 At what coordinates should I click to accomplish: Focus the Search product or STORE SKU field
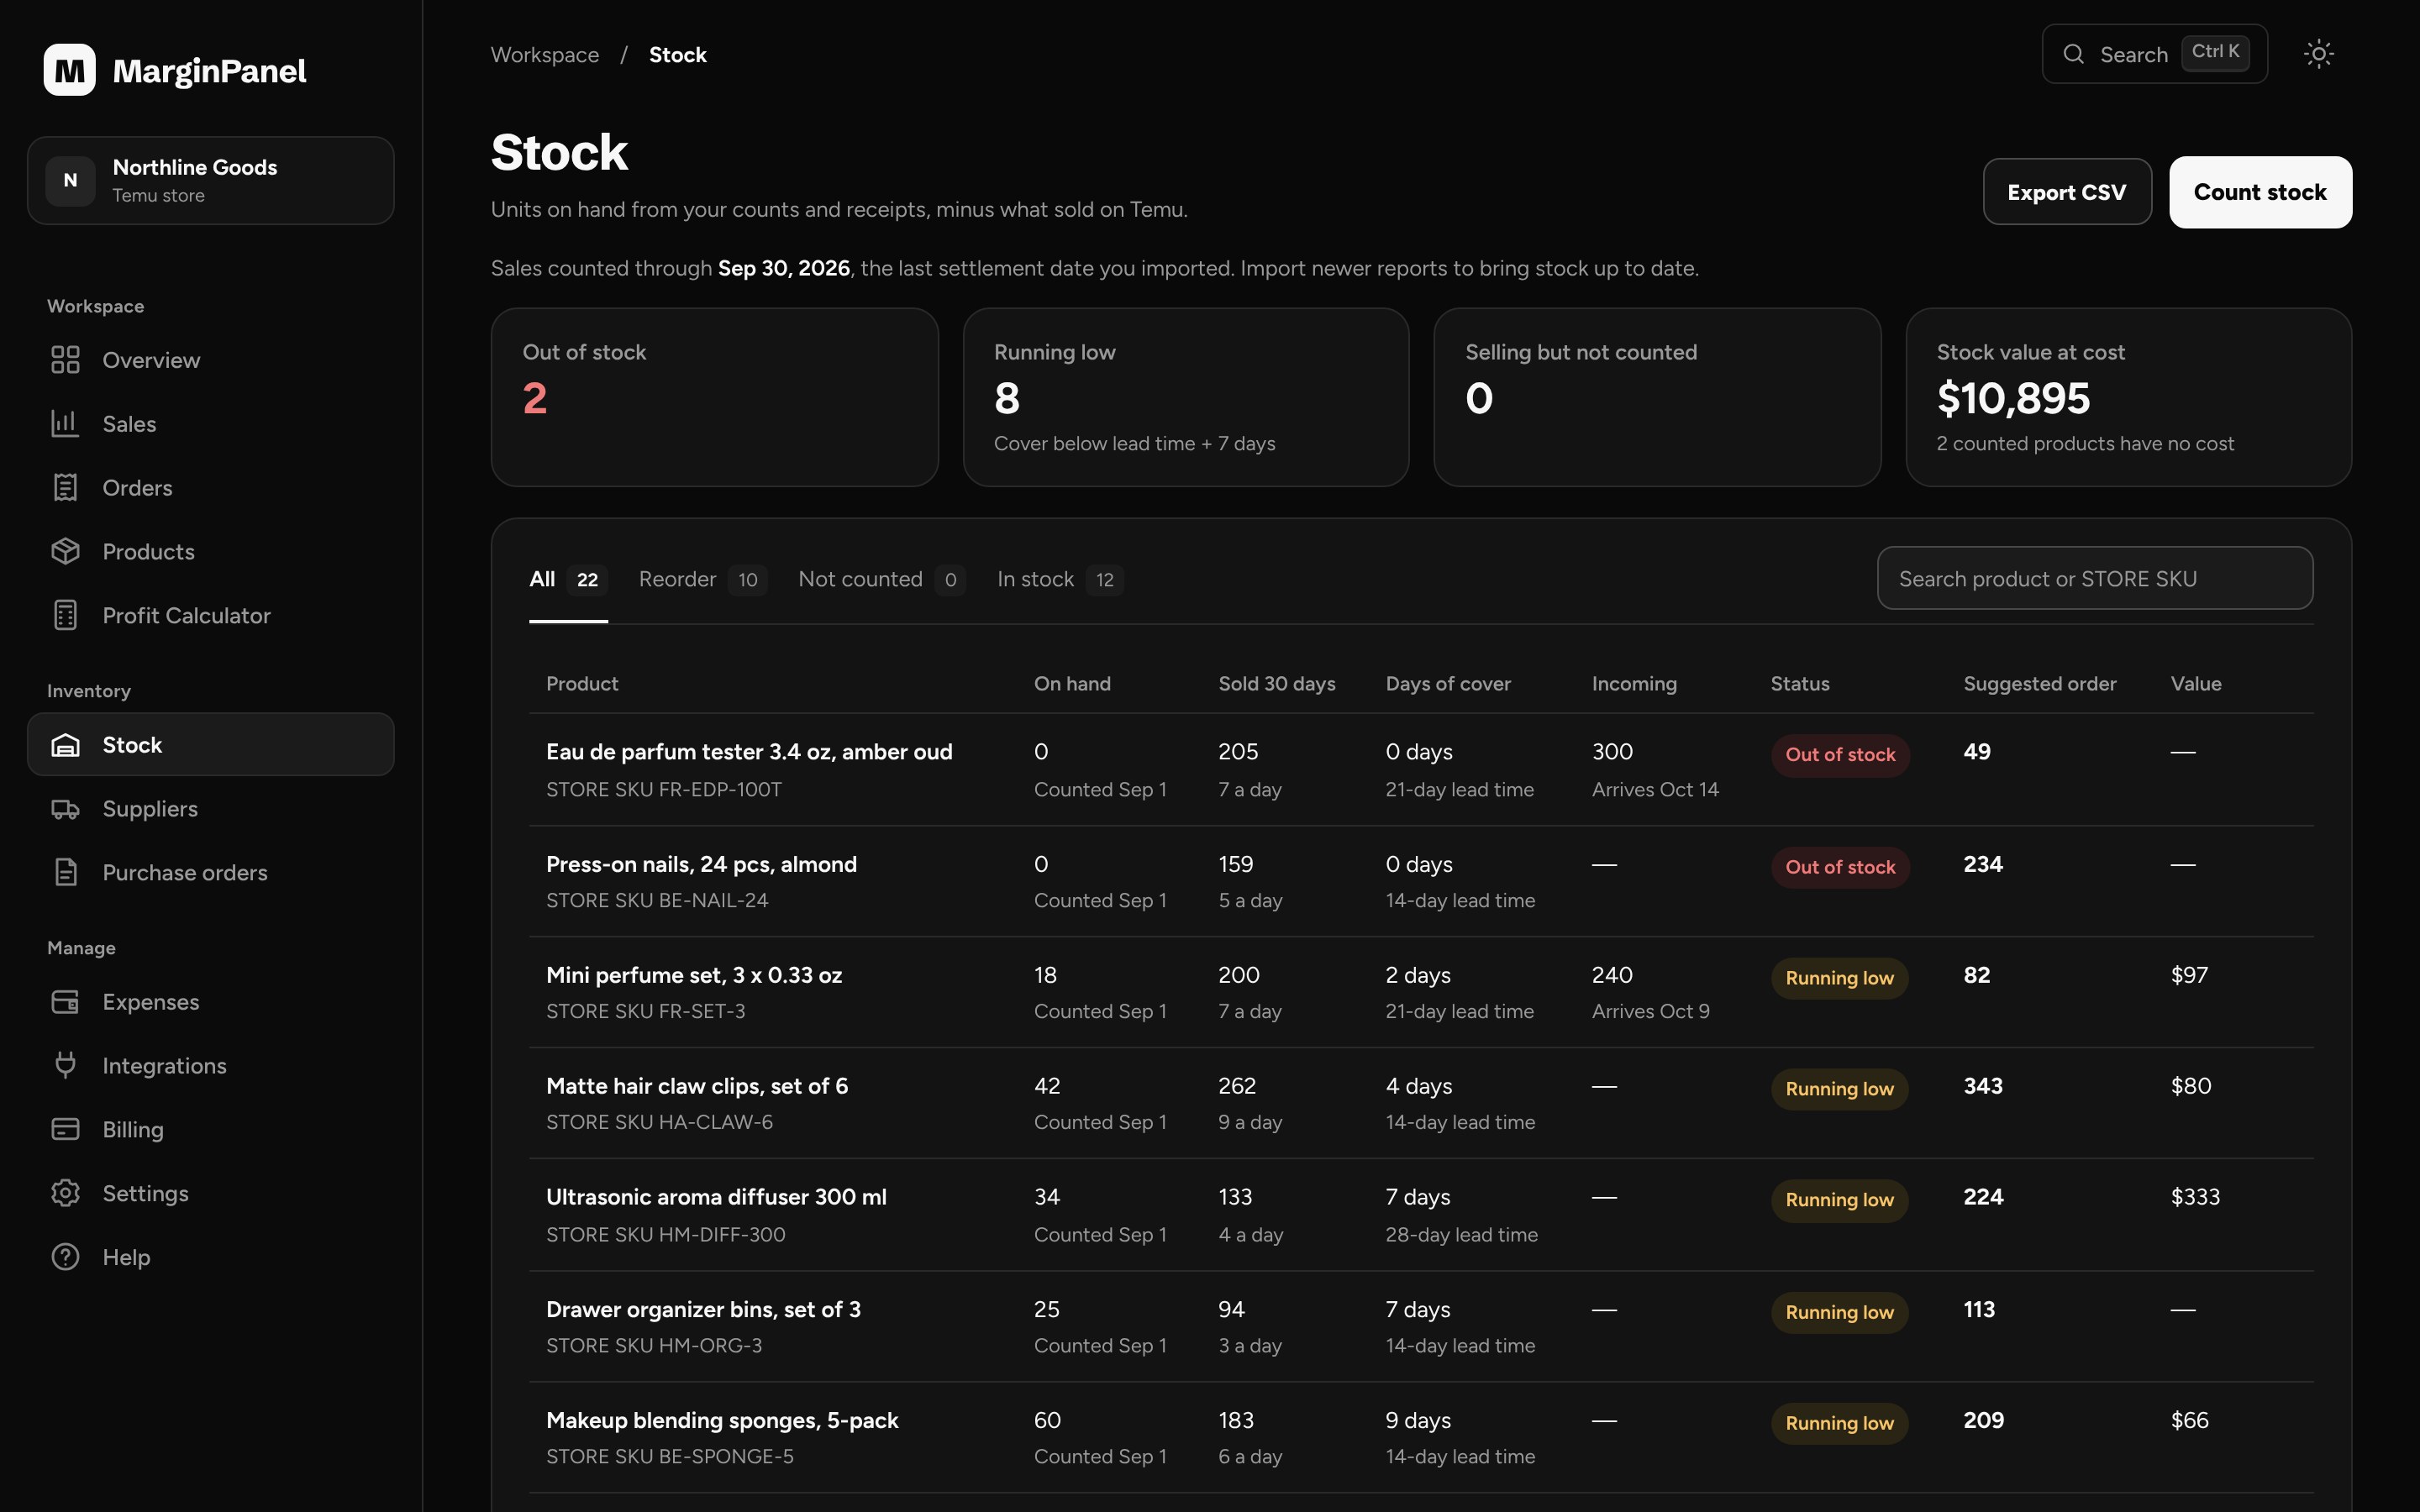pyautogui.click(x=2095, y=578)
